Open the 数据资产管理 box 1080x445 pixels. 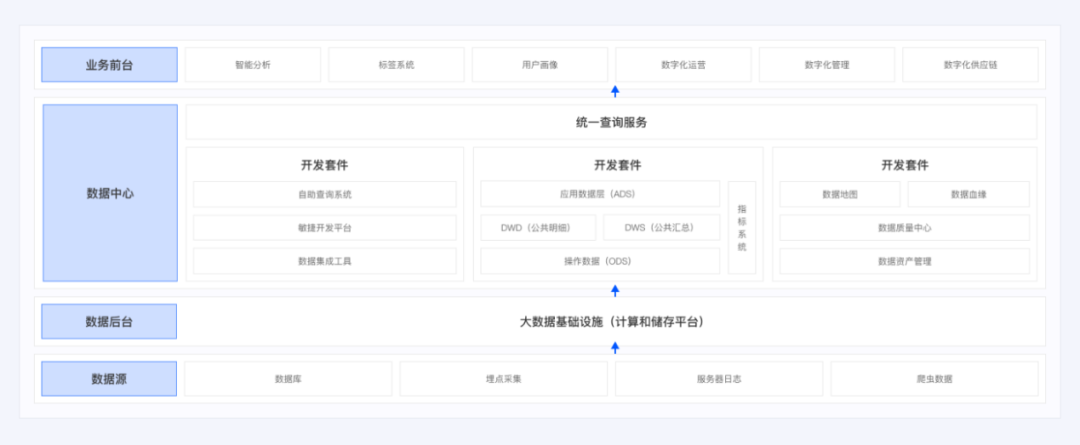[904, 261]
